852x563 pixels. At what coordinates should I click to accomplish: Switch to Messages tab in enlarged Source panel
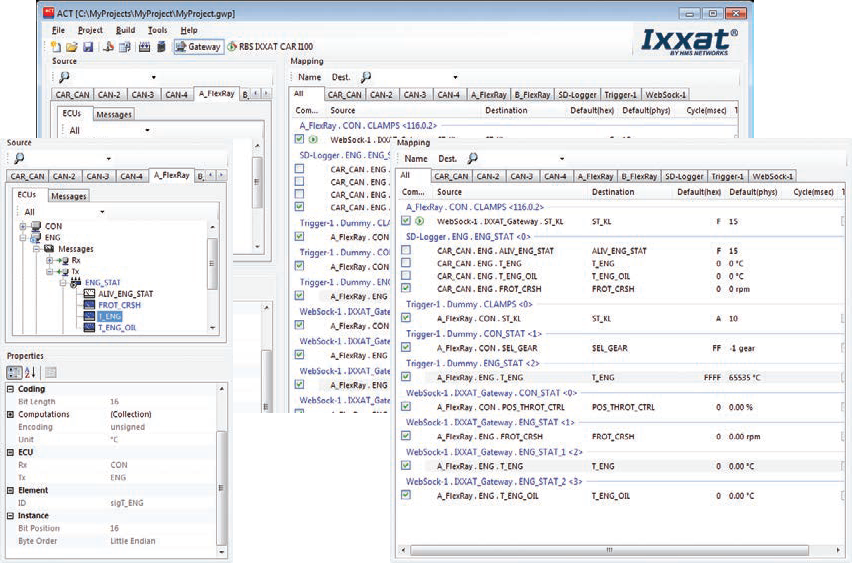click(69, 196)
